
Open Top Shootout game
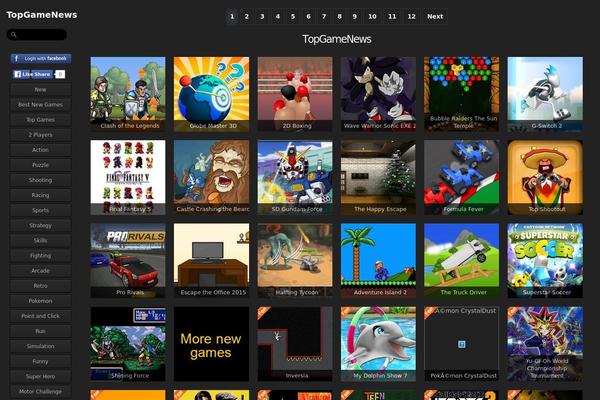point(545,177)
